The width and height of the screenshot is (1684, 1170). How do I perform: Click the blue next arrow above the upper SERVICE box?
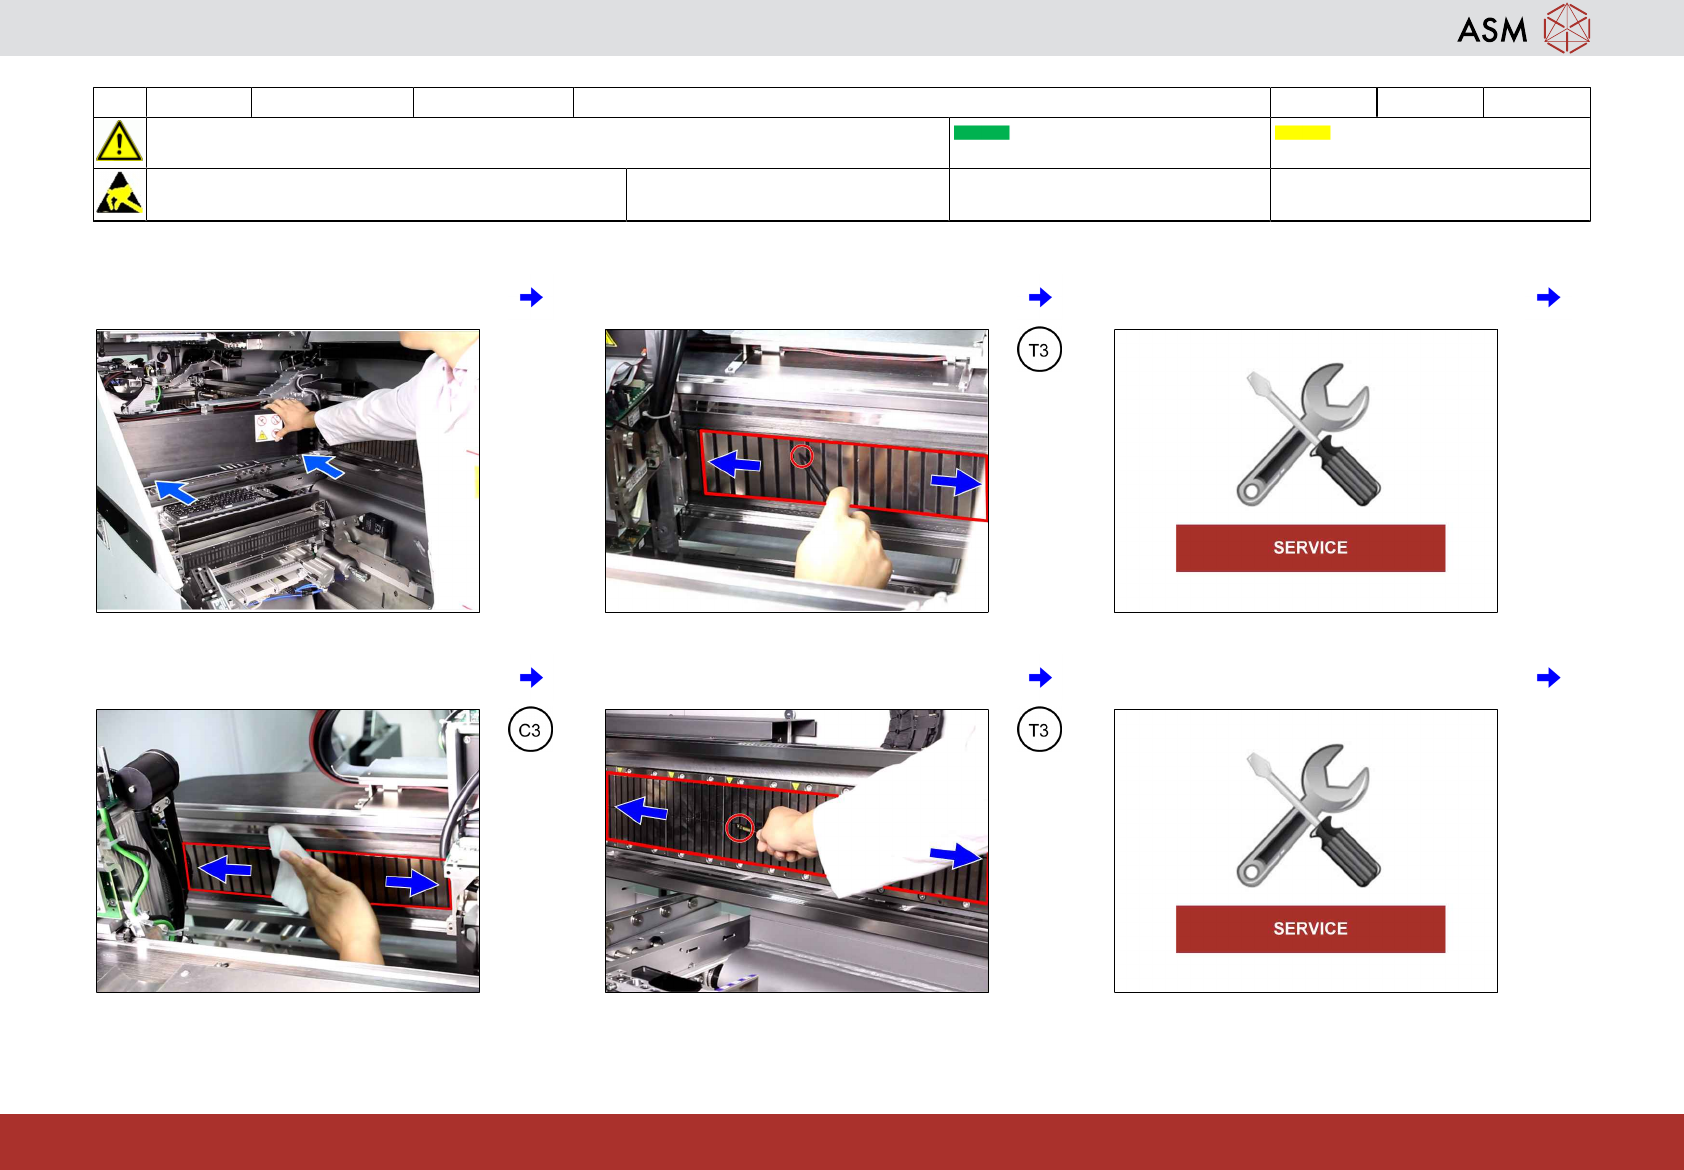(1548, 297)
